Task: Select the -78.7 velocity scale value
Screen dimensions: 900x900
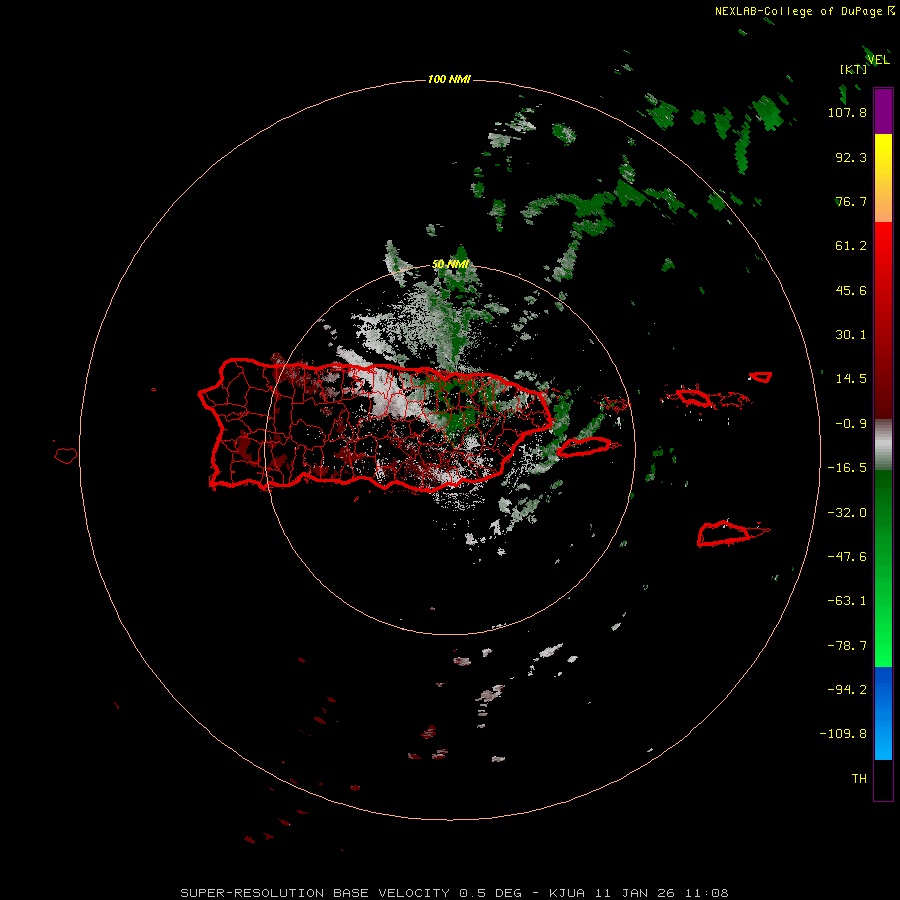Action: tap(847, 646)
